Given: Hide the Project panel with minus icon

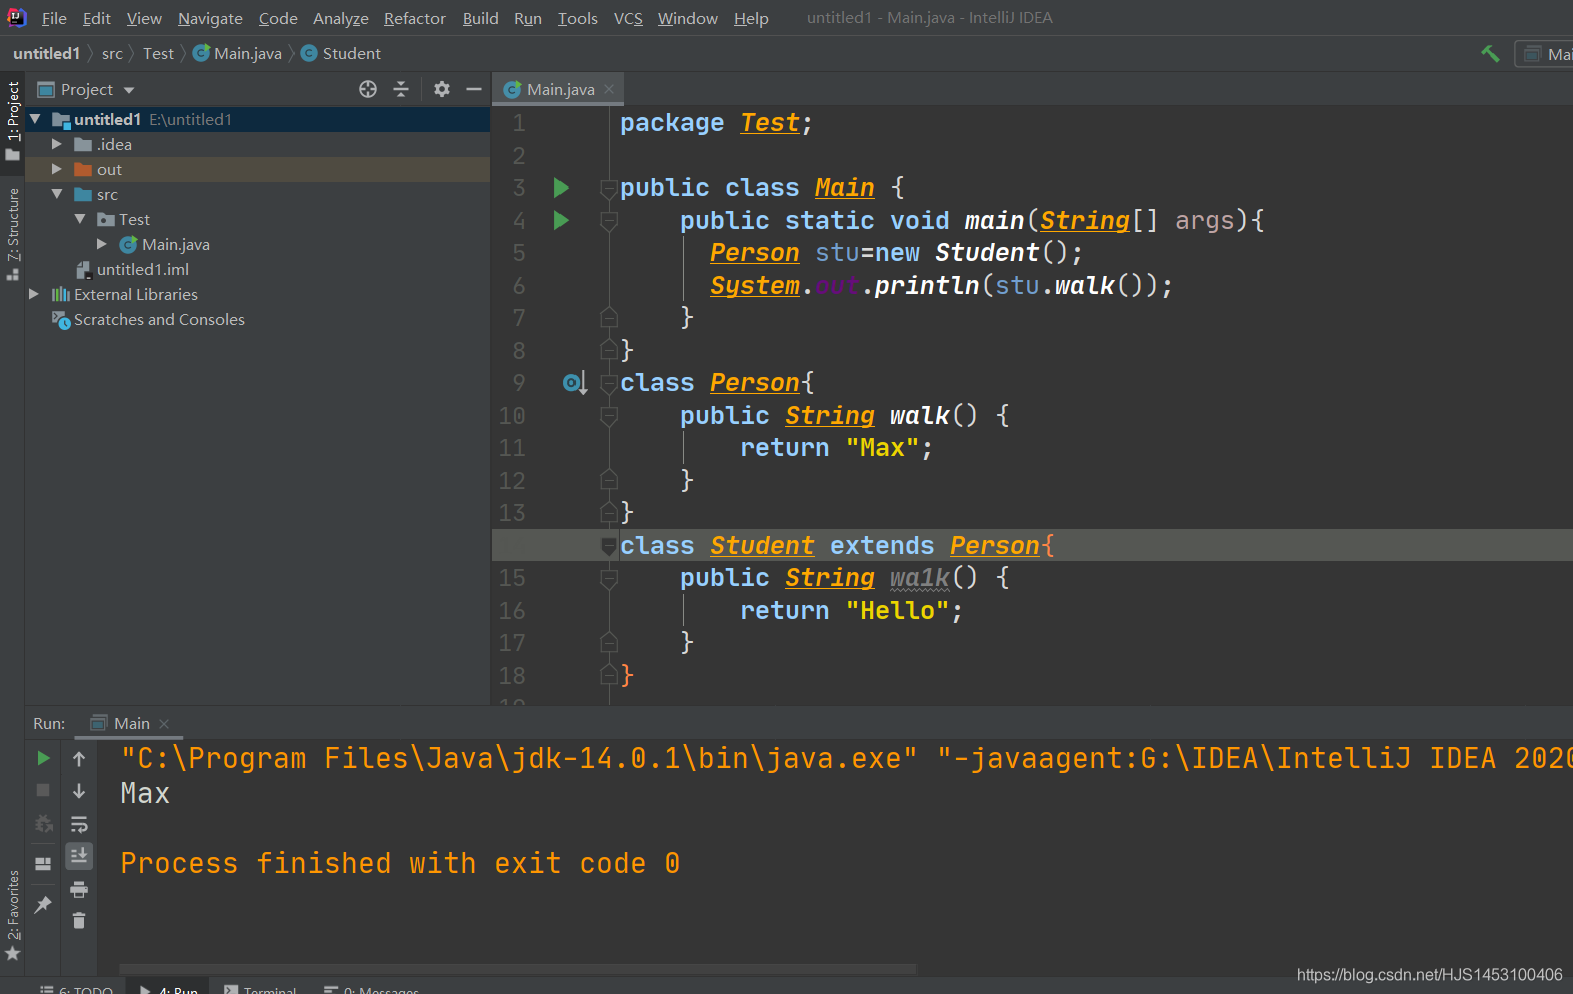Looking at the screenshot, I should click(474, 89).
